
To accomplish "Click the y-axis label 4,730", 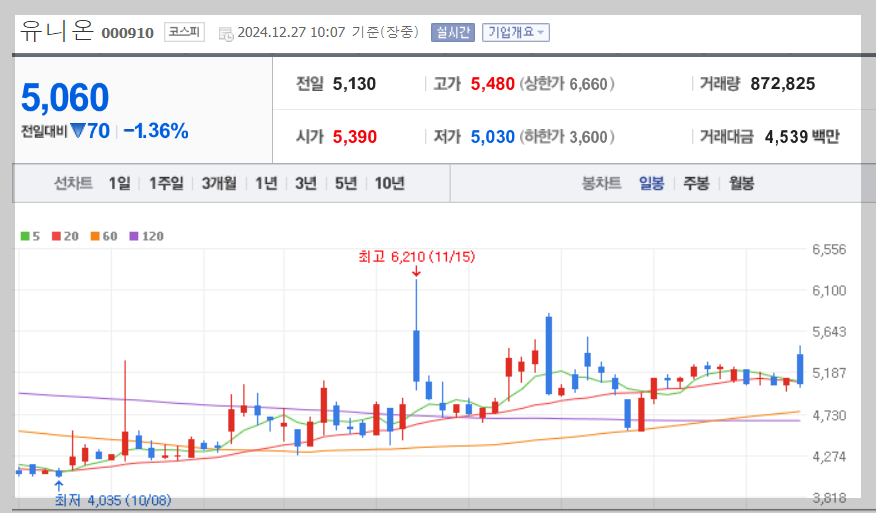I will (x=829, y=415).
